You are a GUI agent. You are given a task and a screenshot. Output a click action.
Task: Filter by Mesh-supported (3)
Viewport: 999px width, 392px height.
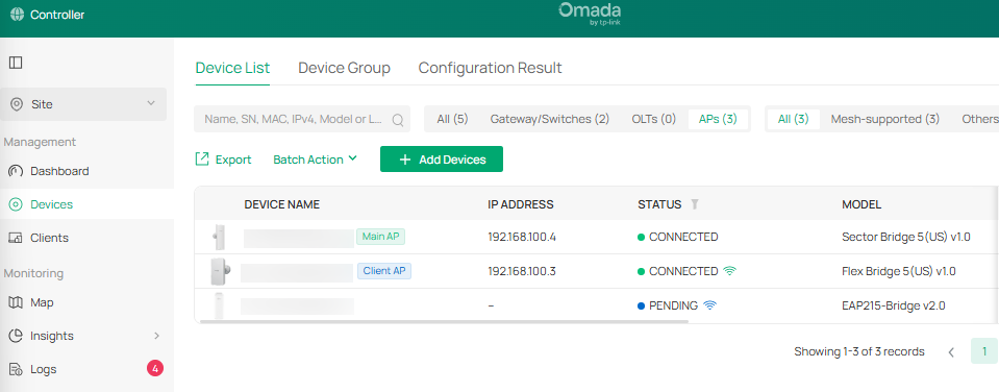(x=885, y=119)
